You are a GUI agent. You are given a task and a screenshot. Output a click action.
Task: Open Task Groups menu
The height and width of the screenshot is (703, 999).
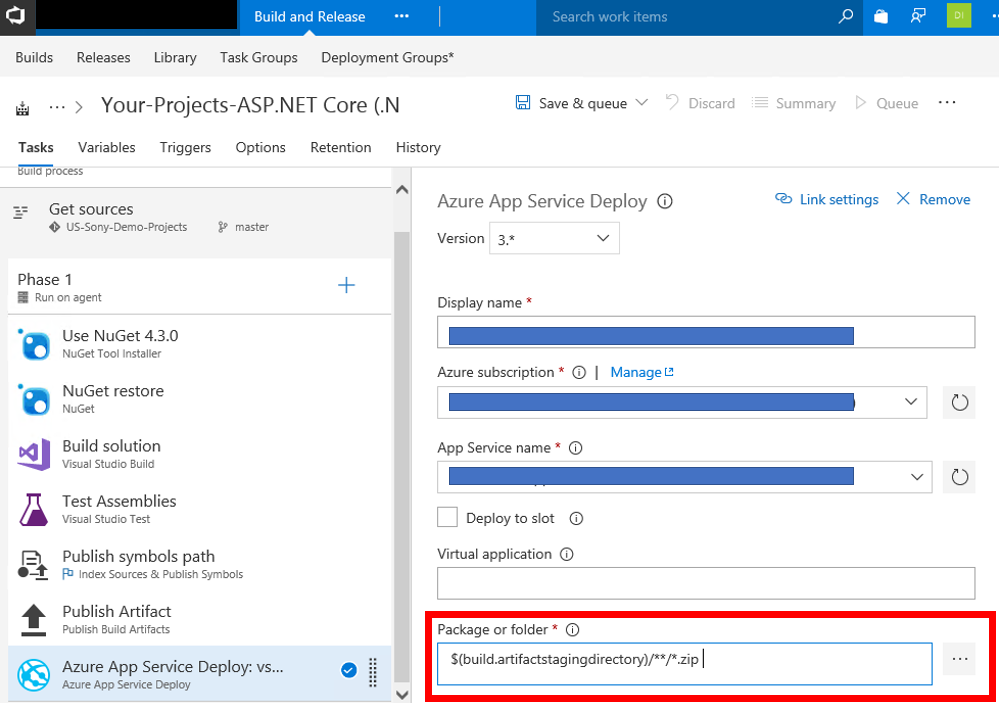259,57
